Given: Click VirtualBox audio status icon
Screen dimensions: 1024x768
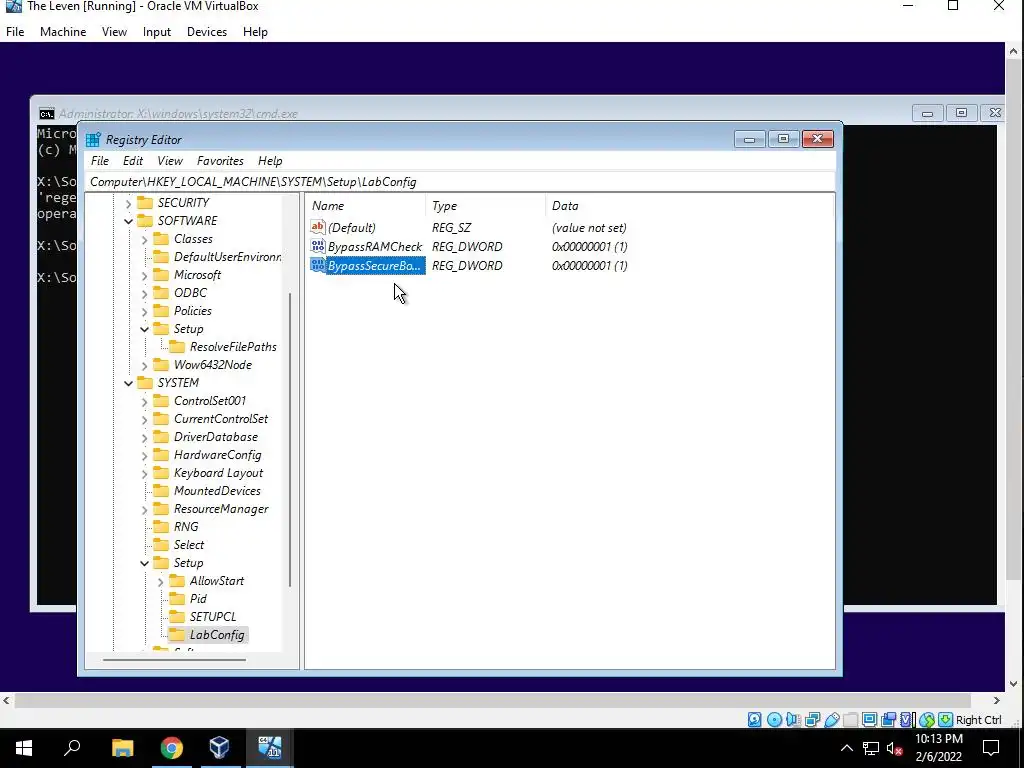Looking at the screenshot, I should click(793, 720).
